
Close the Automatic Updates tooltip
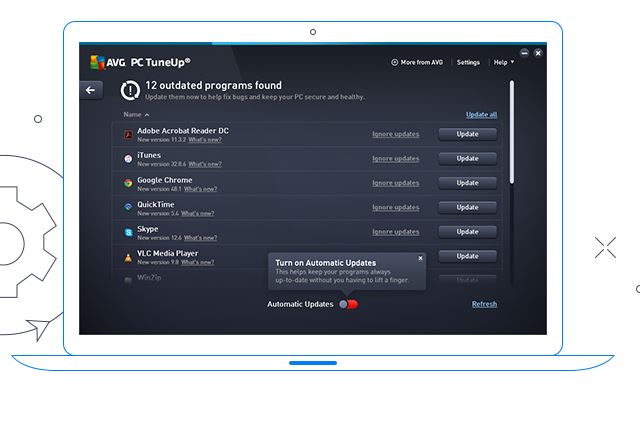point(420,258)
